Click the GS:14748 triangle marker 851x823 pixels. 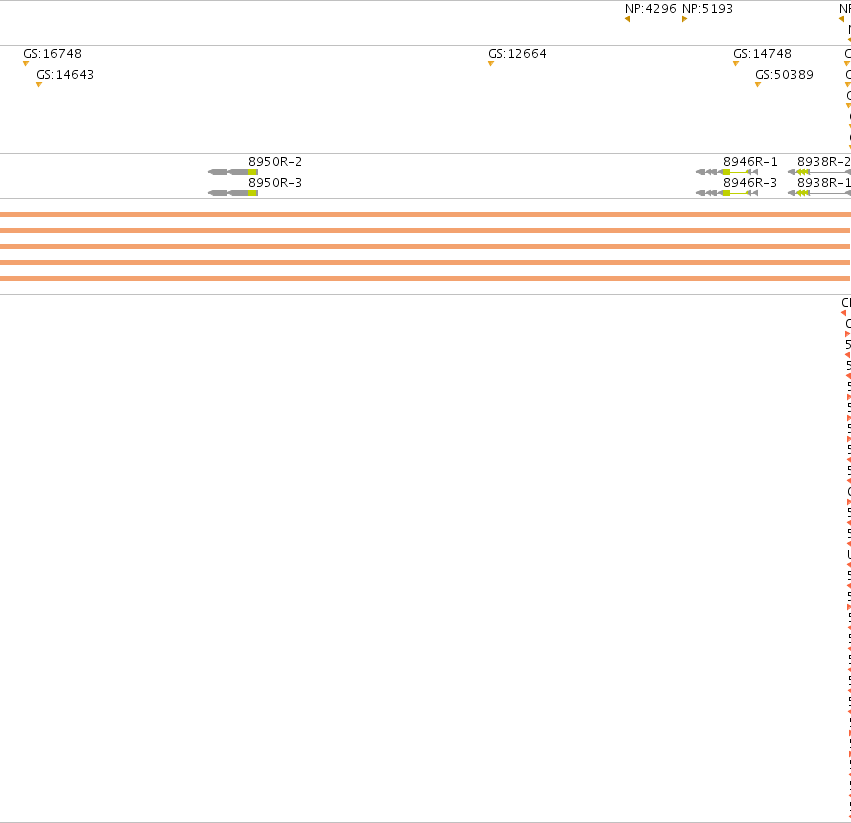coord(736,64)
